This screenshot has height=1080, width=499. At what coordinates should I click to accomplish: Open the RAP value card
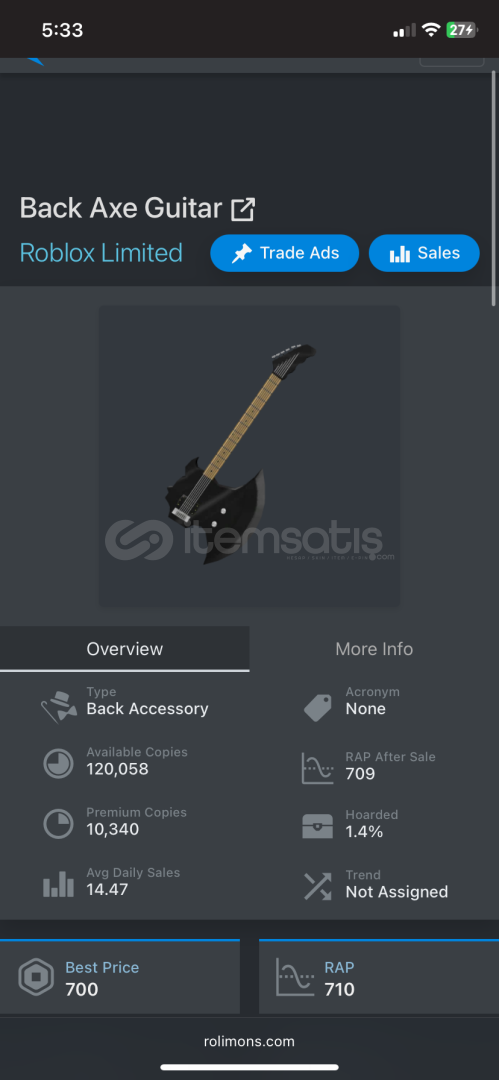pyautogui.click(x=379, y=977)
